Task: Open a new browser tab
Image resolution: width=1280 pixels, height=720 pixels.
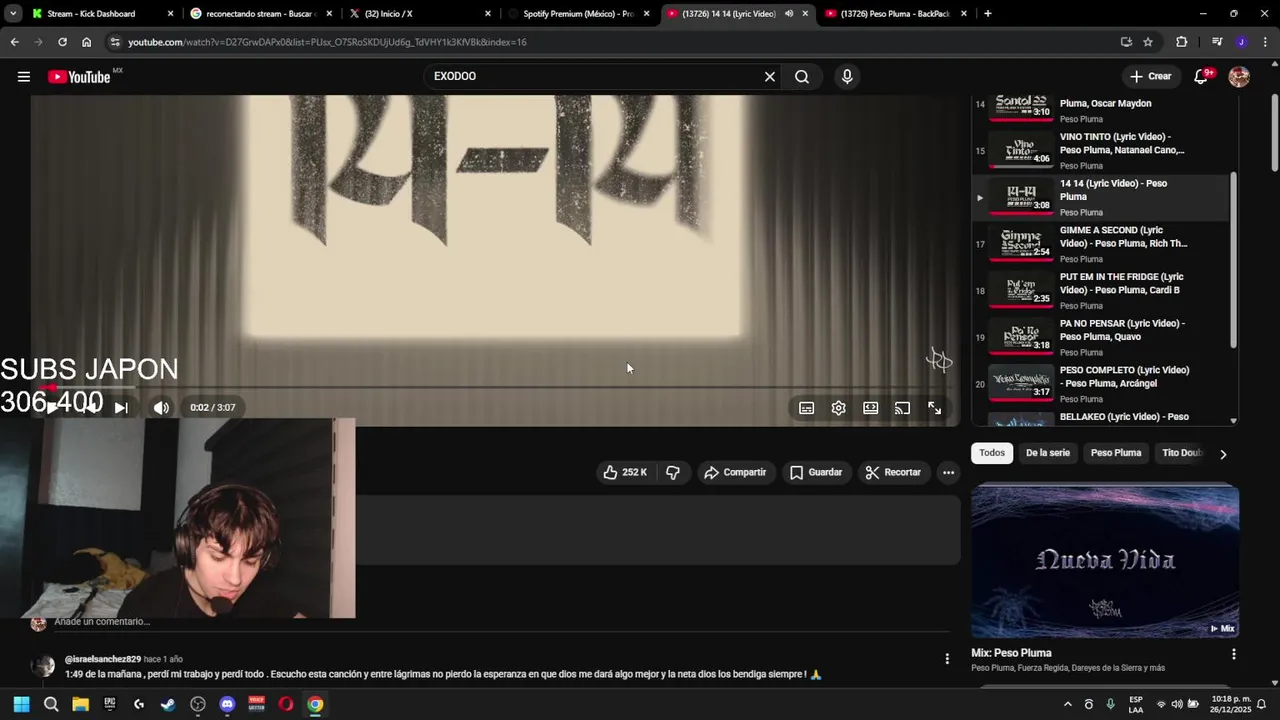Action: 988,14
